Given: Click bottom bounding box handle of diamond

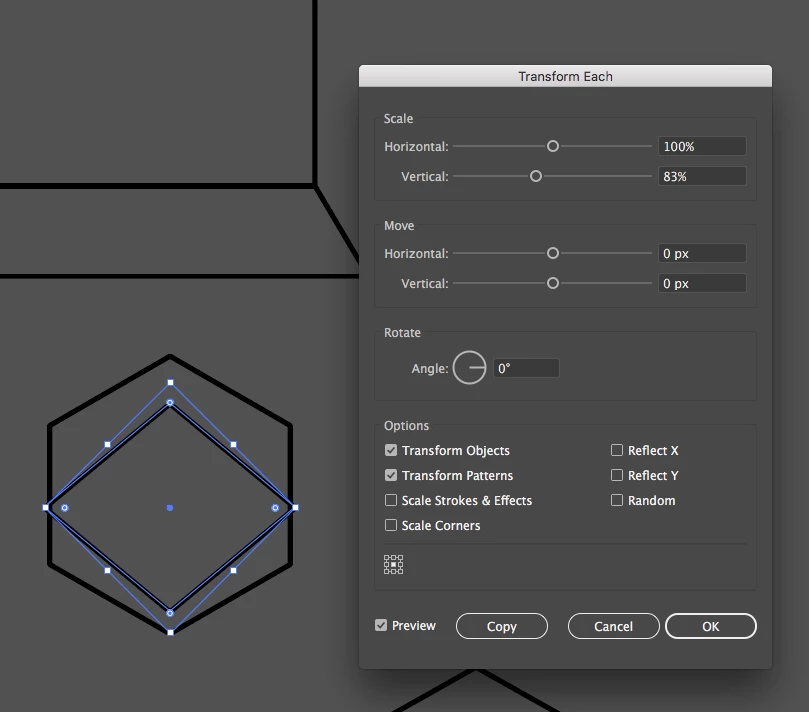Looking at the screenshot, I should coord(170,632).
